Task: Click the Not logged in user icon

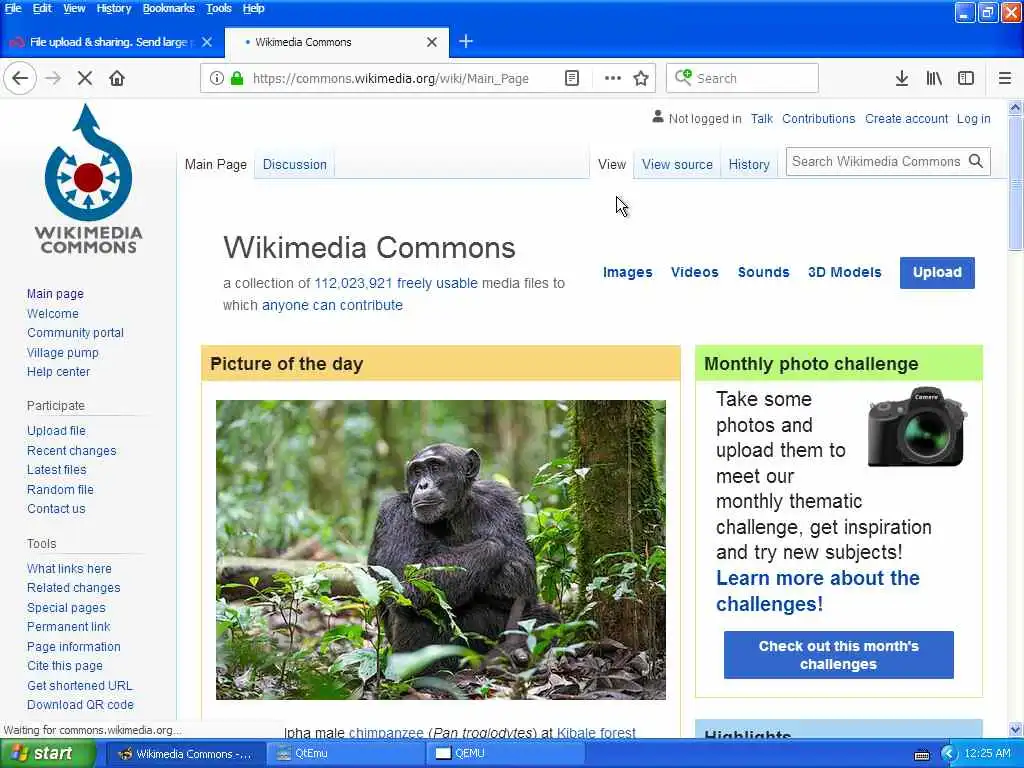Action: 658,117
